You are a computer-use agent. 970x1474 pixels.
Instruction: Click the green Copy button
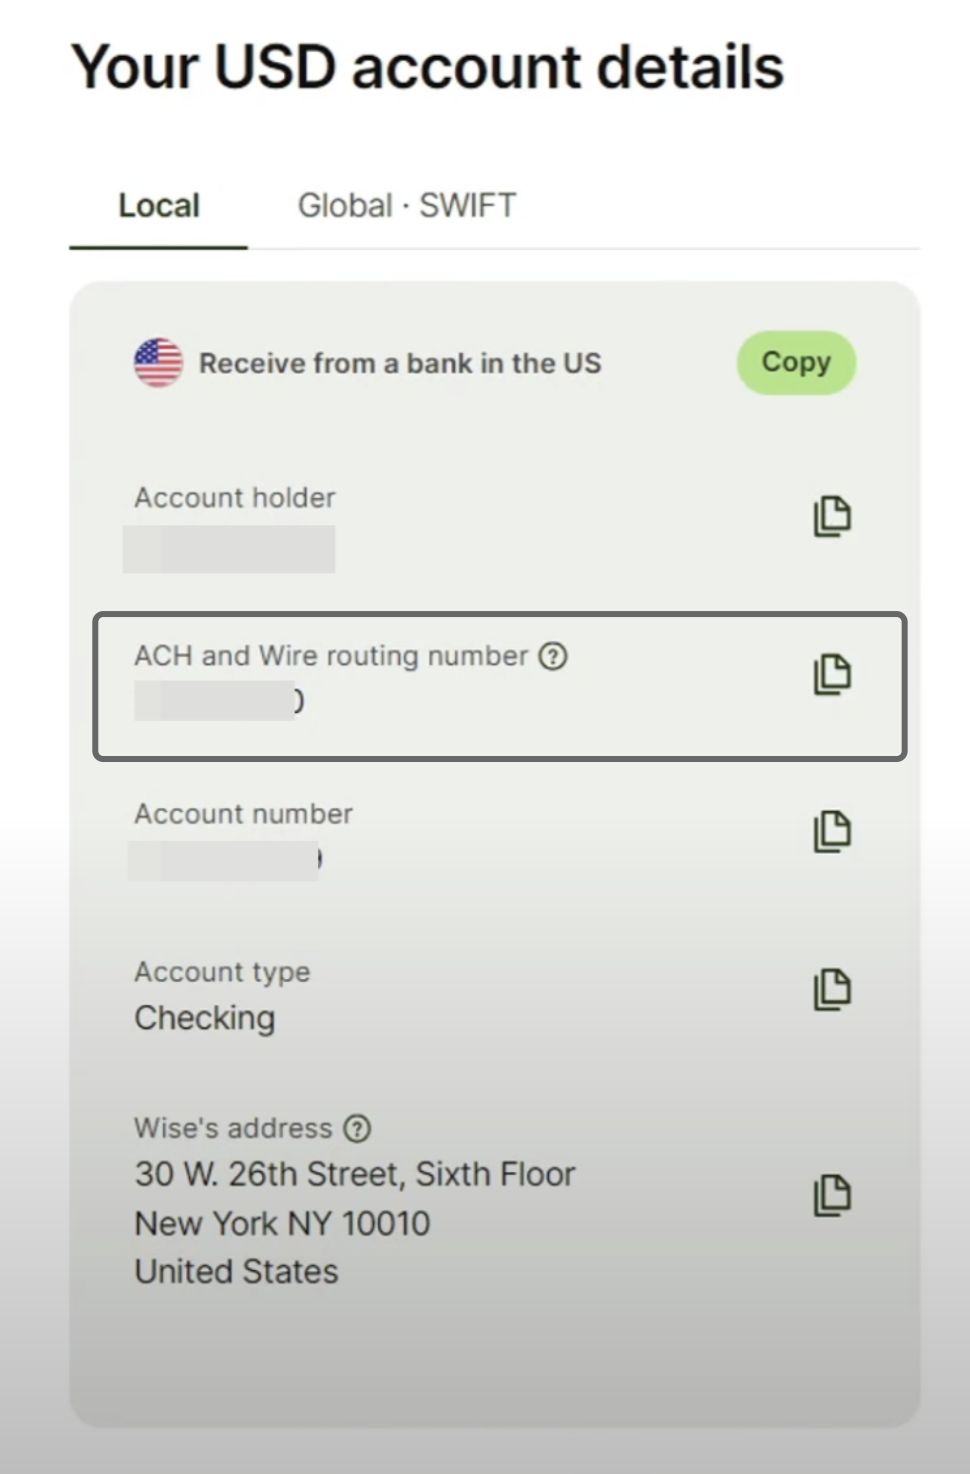796,362
